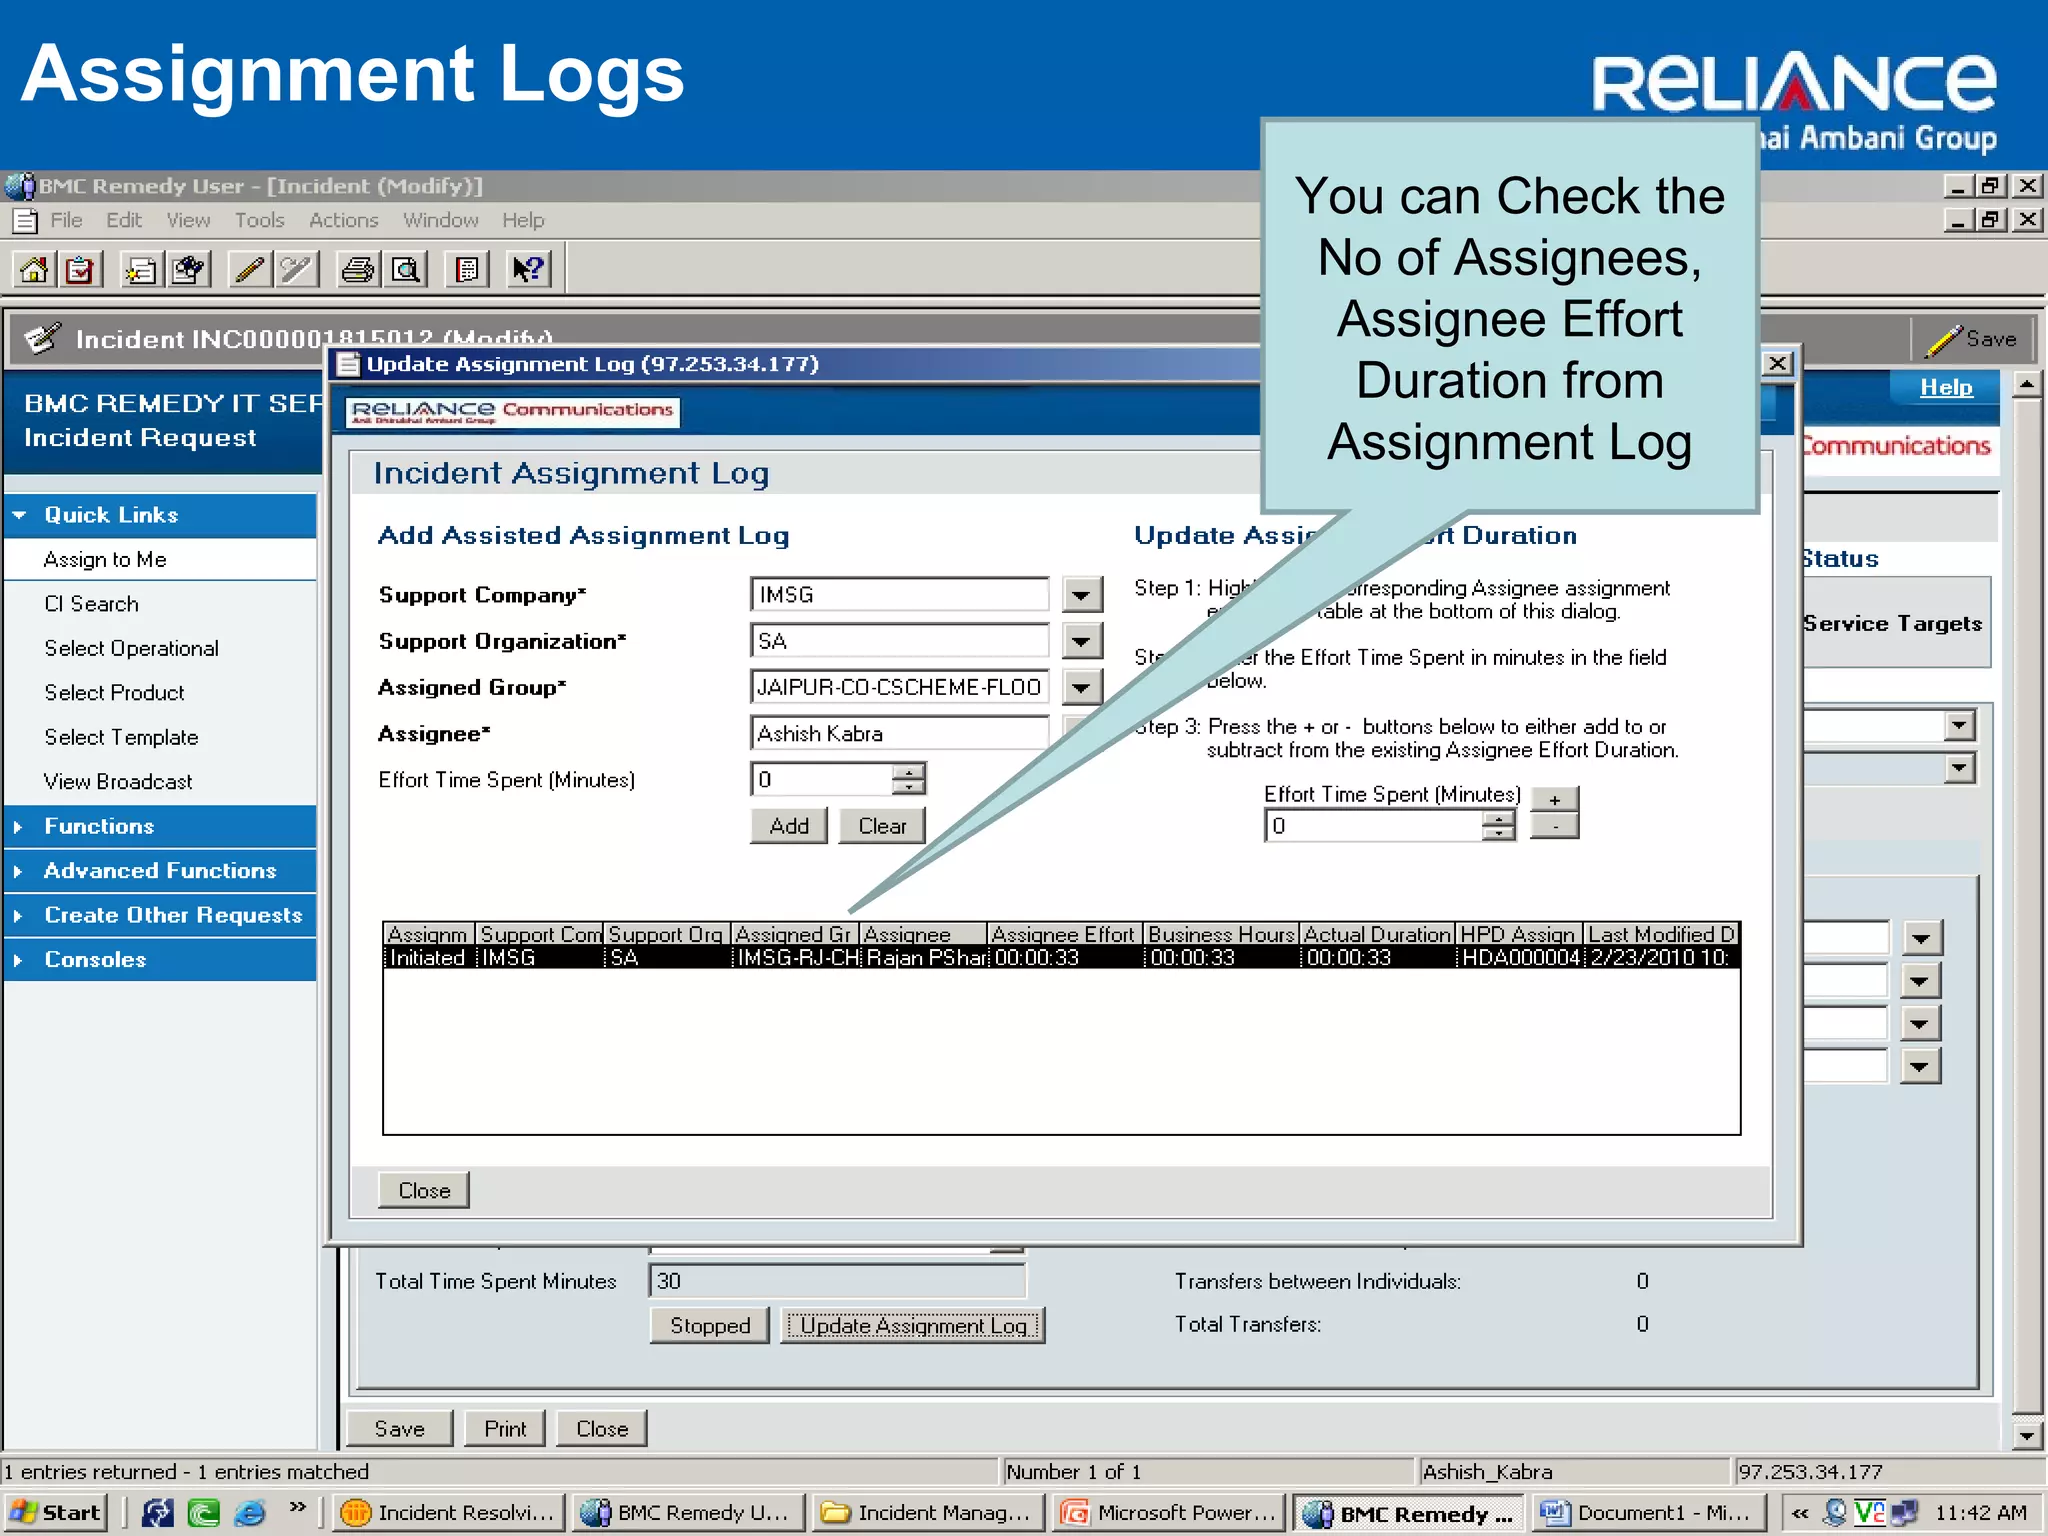The height and width of the screenshot is (1536, 2048).
Task: Open Select Operational quick link
Action: point(131,648)
